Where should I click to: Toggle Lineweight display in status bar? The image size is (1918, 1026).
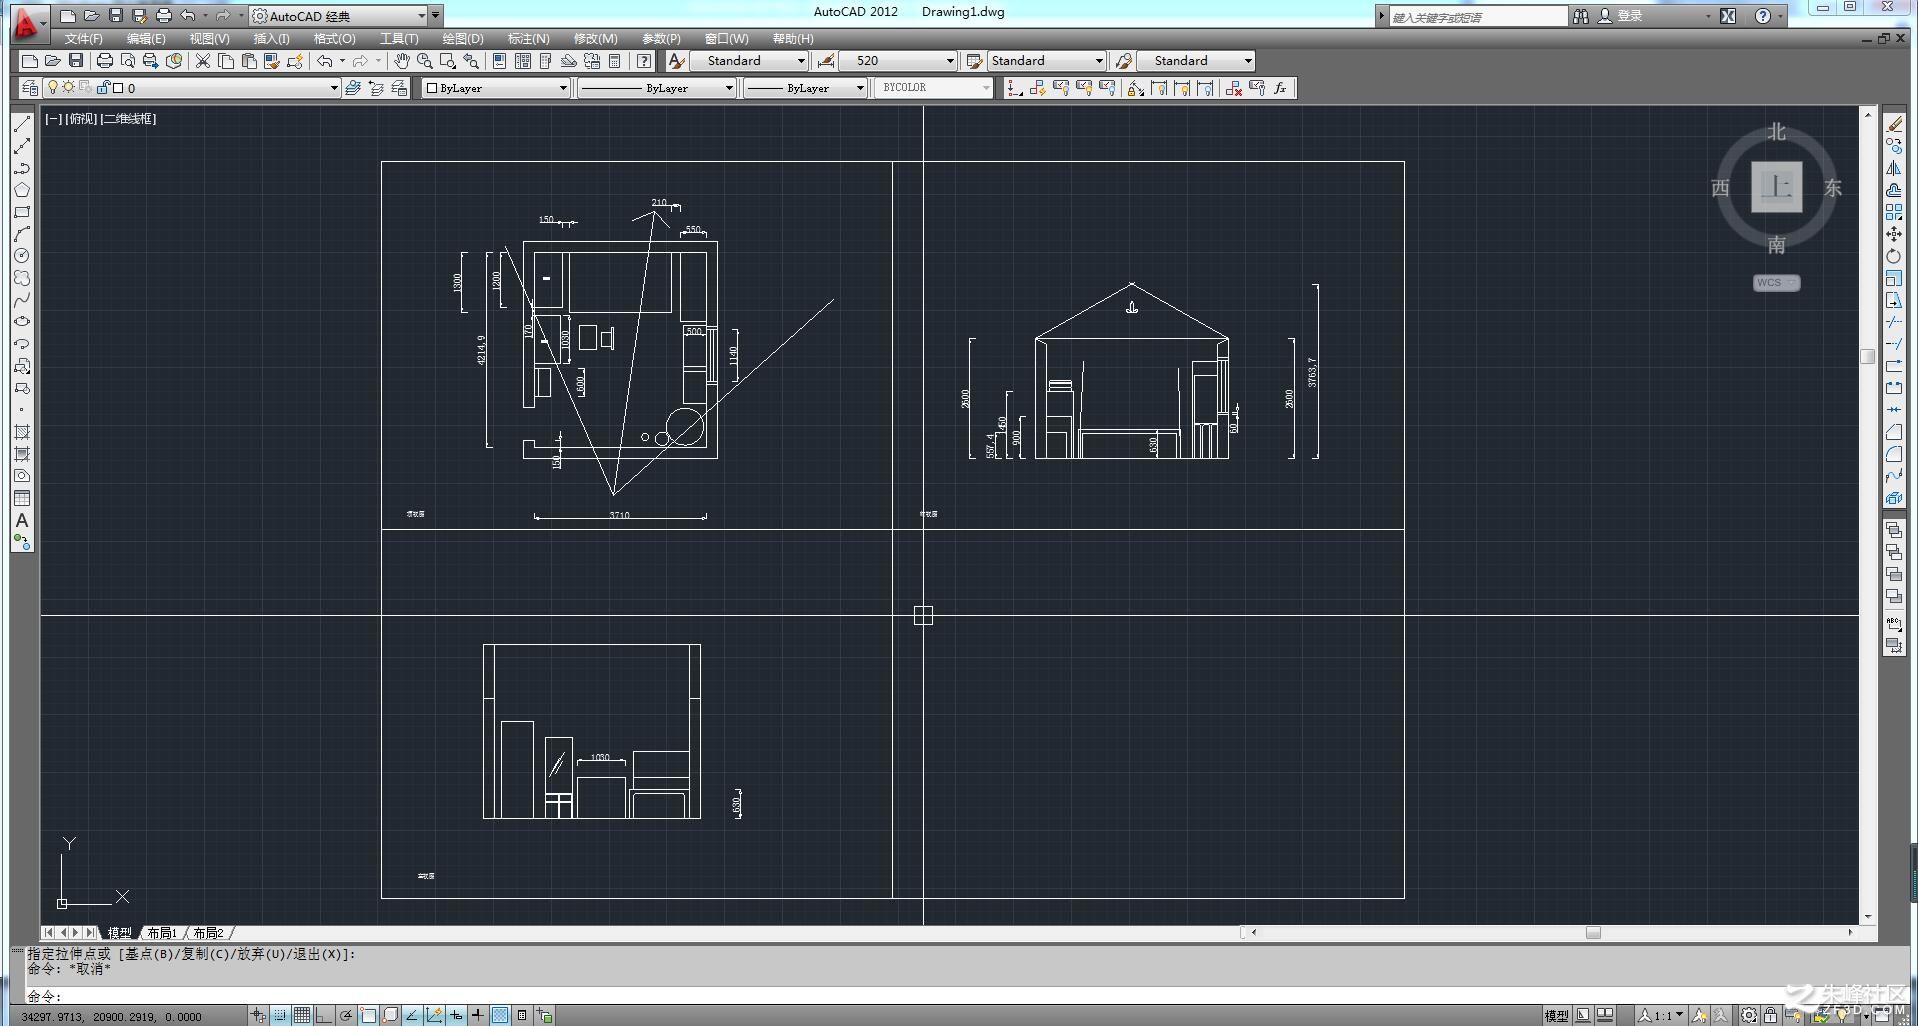click(x=478, y=1015)
